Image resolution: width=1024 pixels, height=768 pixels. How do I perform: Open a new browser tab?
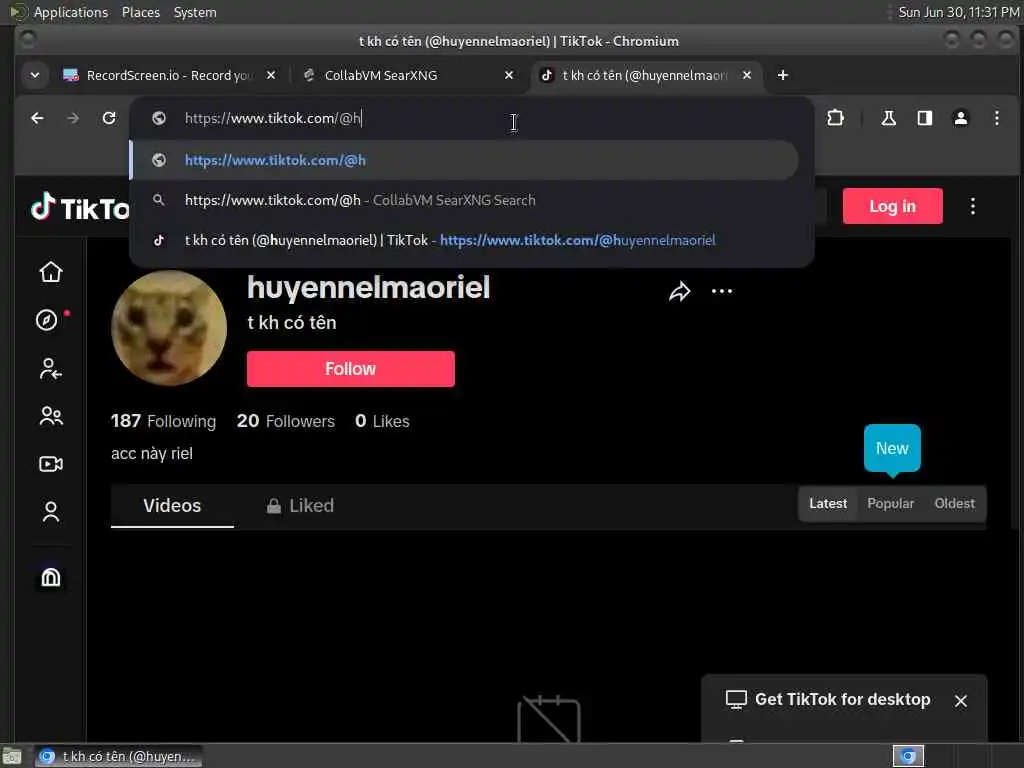pyautogui.click(x=782, y=75)
